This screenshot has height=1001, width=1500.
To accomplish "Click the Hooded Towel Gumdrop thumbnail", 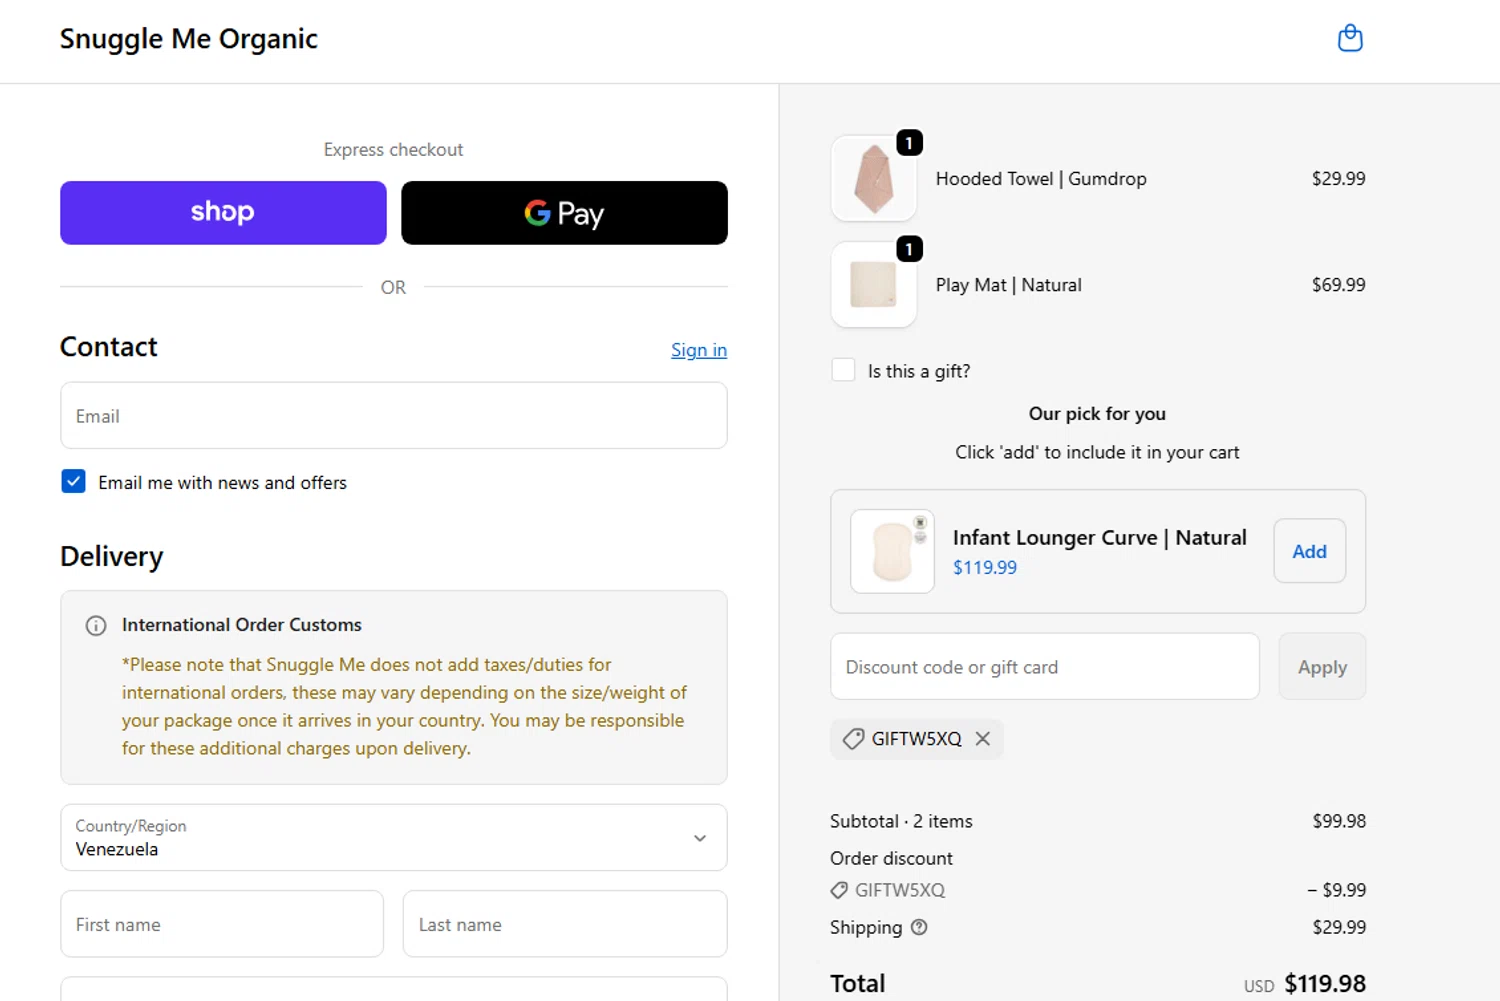I will [874, 179].
